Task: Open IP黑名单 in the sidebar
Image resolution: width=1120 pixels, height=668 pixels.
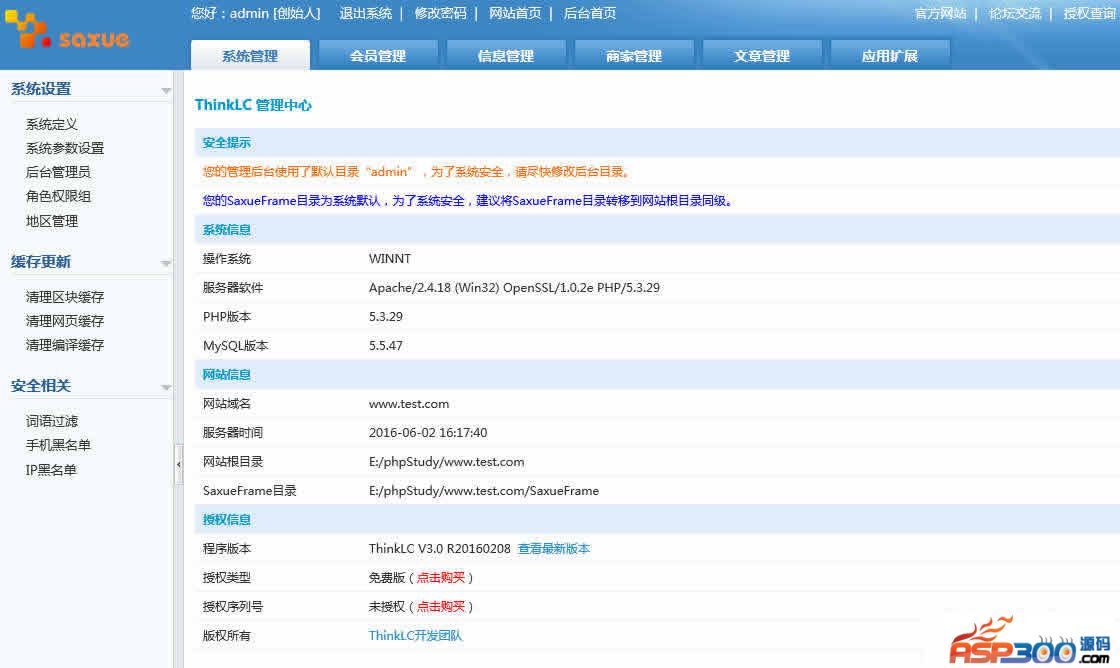Action: pyautogui.click(x=51, y=470)
